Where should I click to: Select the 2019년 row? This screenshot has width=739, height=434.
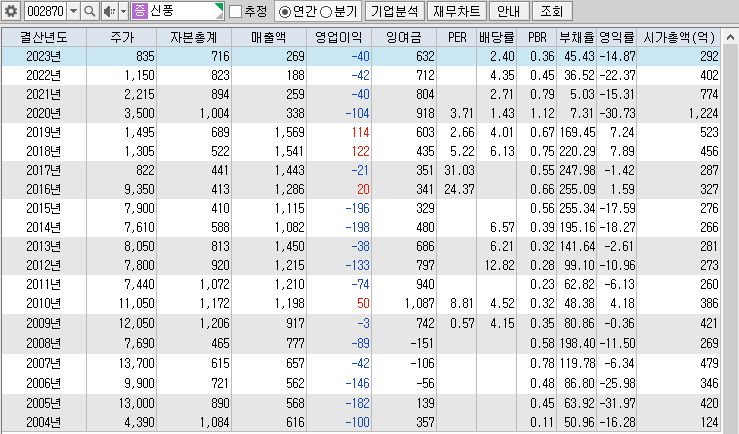pos(361,132)
